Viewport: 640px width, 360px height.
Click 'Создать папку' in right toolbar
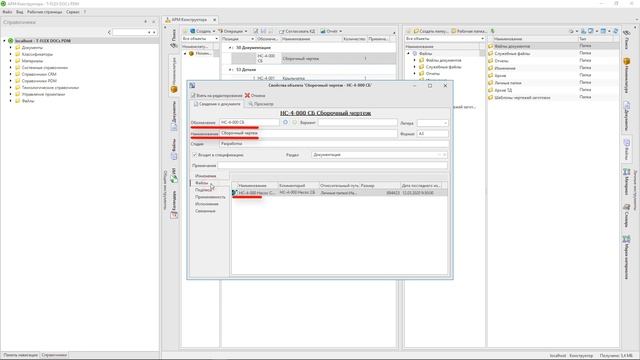pos(431,31)
